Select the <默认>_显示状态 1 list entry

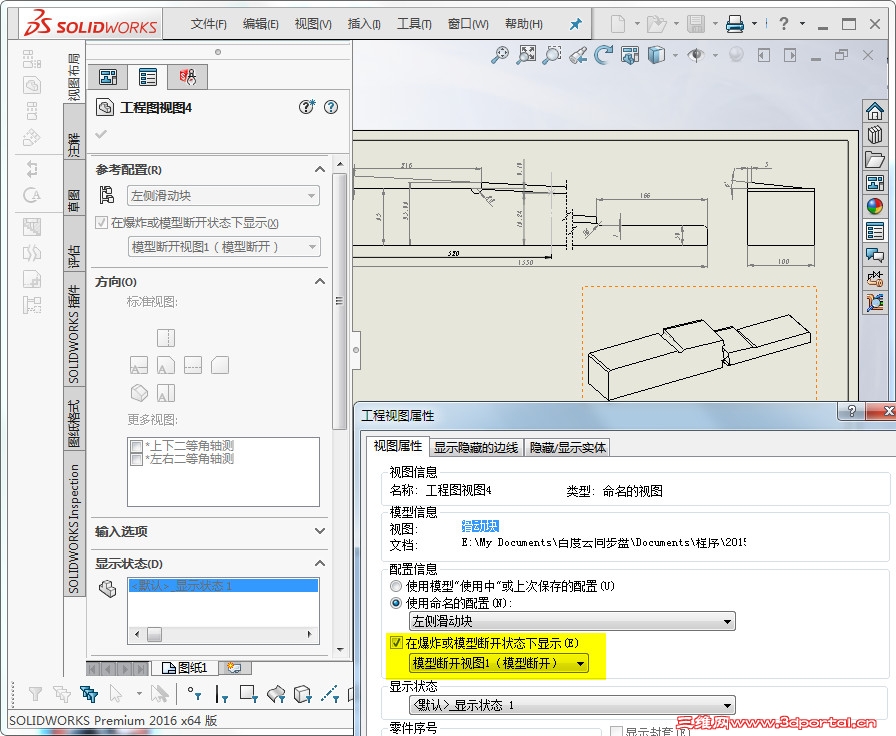[223, 586]
